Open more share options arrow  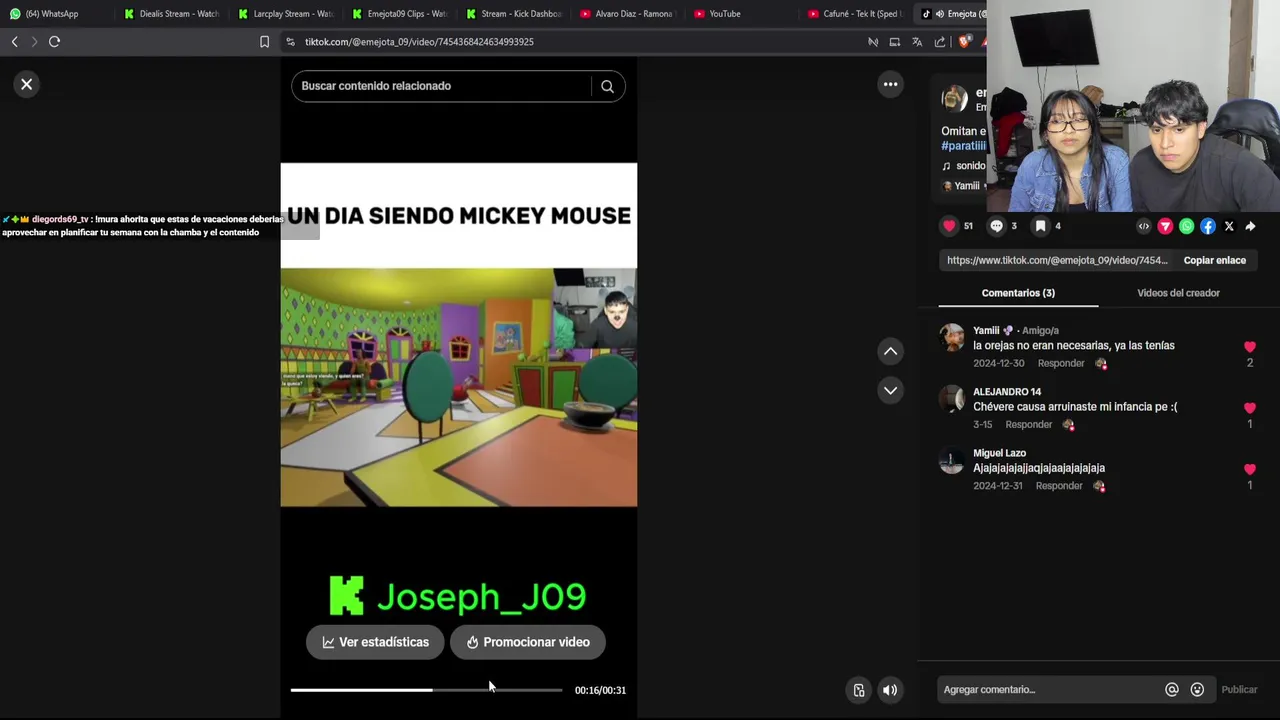tap(1250, 226)
